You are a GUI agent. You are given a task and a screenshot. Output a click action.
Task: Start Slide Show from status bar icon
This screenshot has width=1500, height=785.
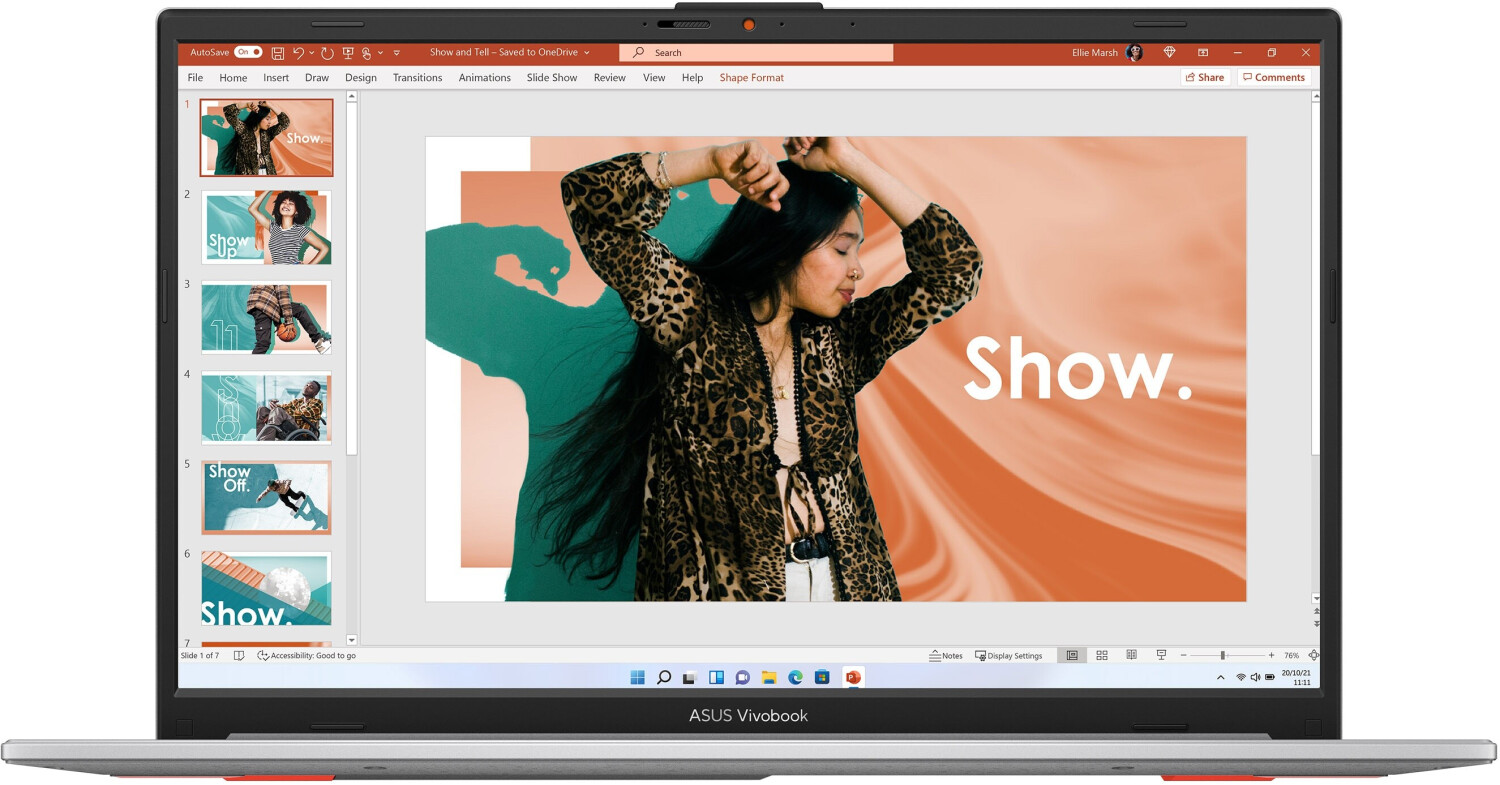(x=1161, y=656)
